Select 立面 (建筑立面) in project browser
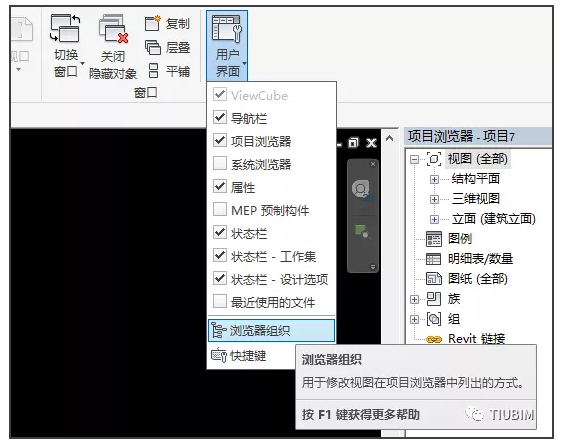This screenshot has width=563, height=445. point(494,219)
